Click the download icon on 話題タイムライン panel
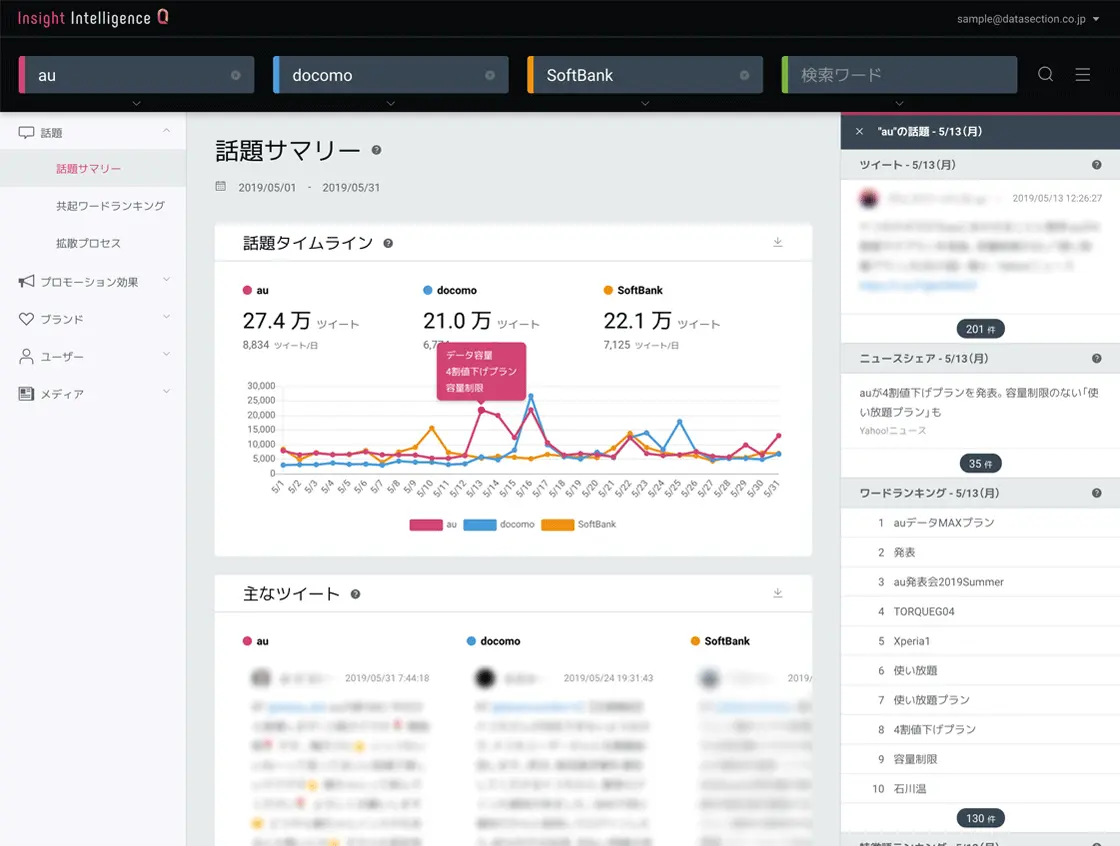The image size is (1120, 846). click(778, 242)
